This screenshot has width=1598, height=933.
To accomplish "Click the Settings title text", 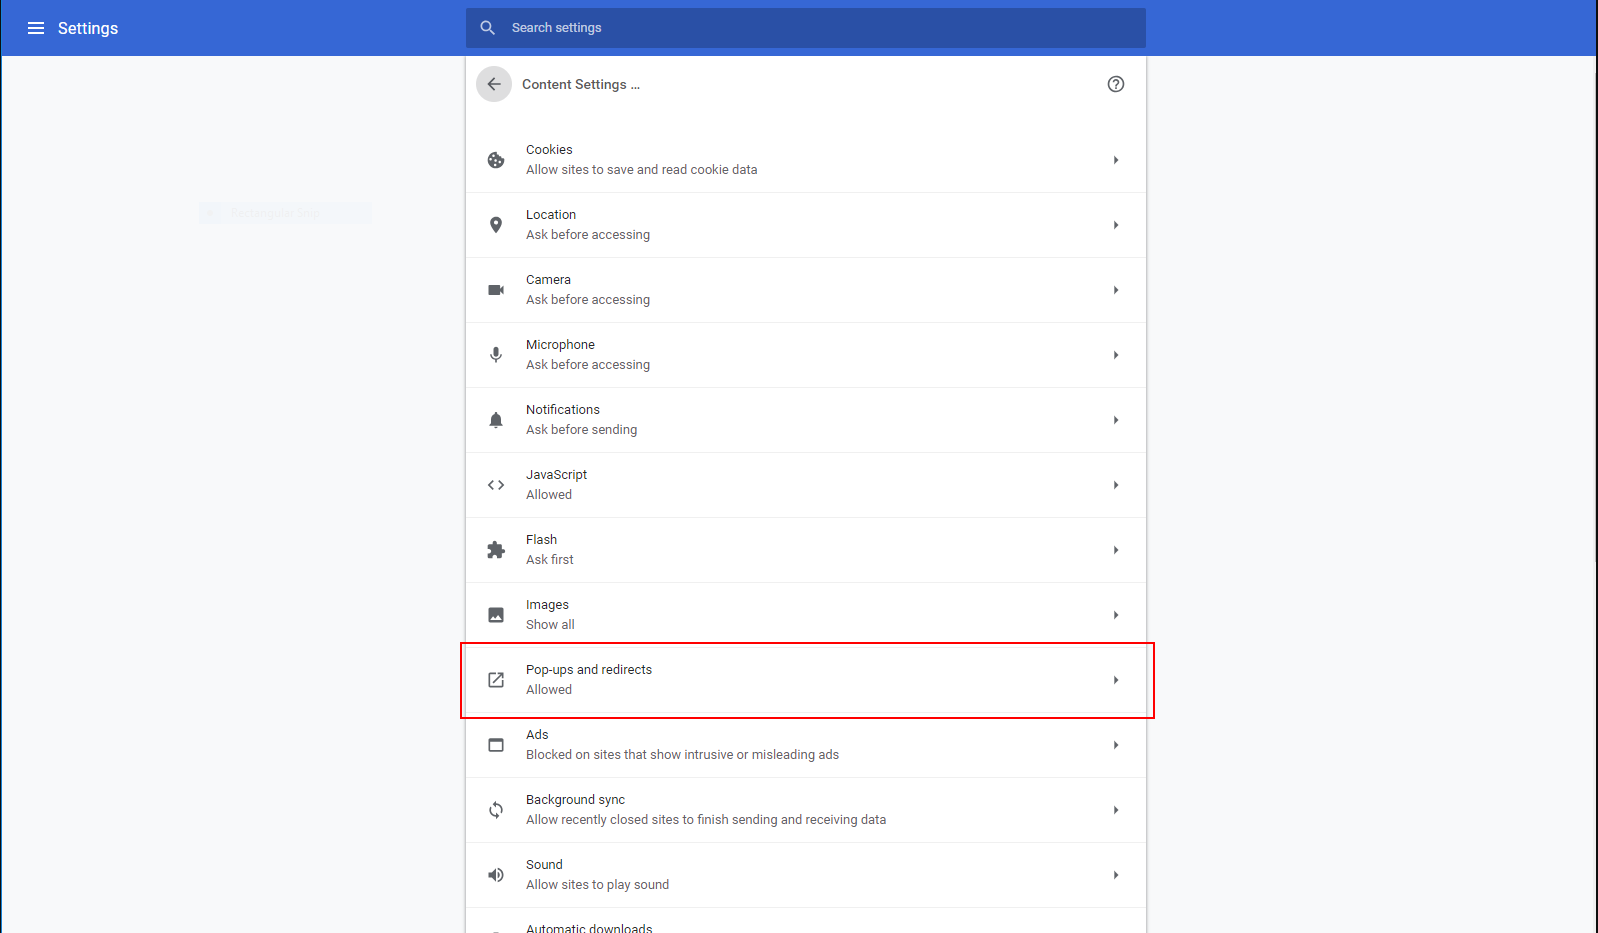I will 88,28.
